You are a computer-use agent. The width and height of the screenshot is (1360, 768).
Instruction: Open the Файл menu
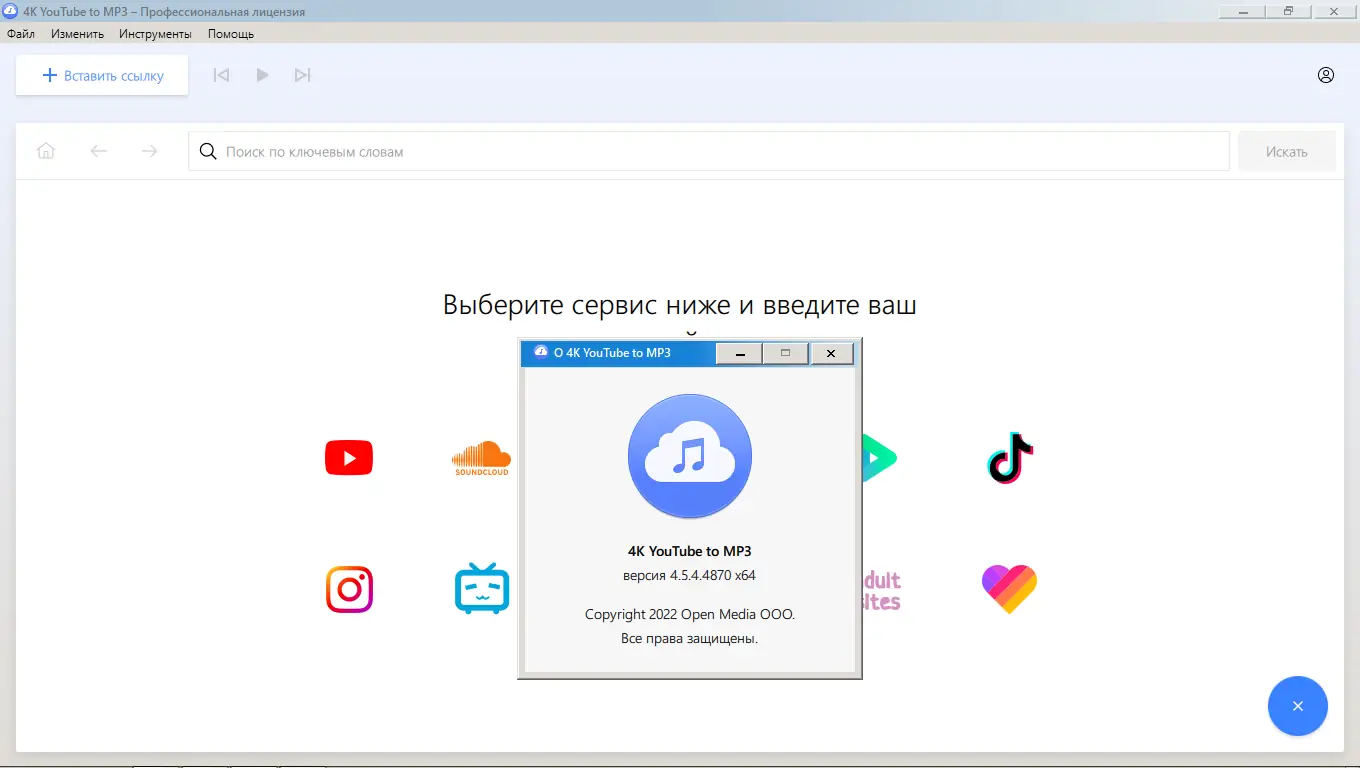point(20,33)
